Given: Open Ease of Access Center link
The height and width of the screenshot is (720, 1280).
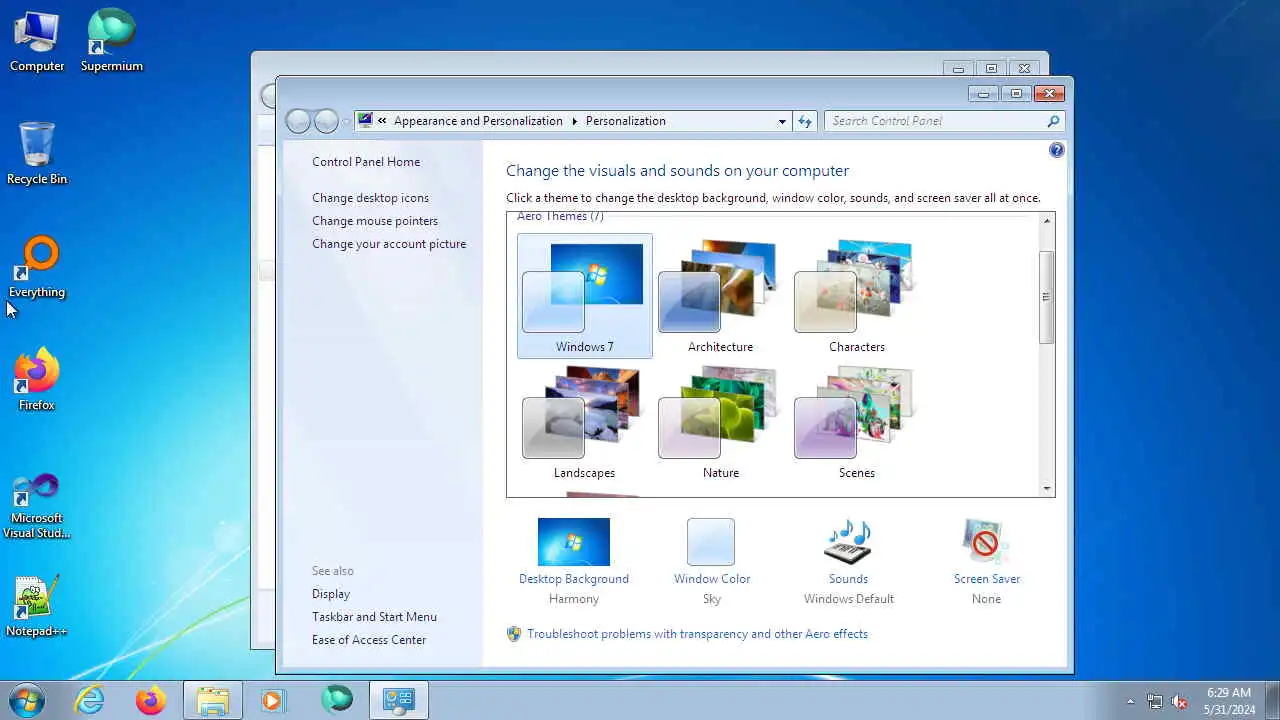Looking at the screenshot, I should coord(369,640).
